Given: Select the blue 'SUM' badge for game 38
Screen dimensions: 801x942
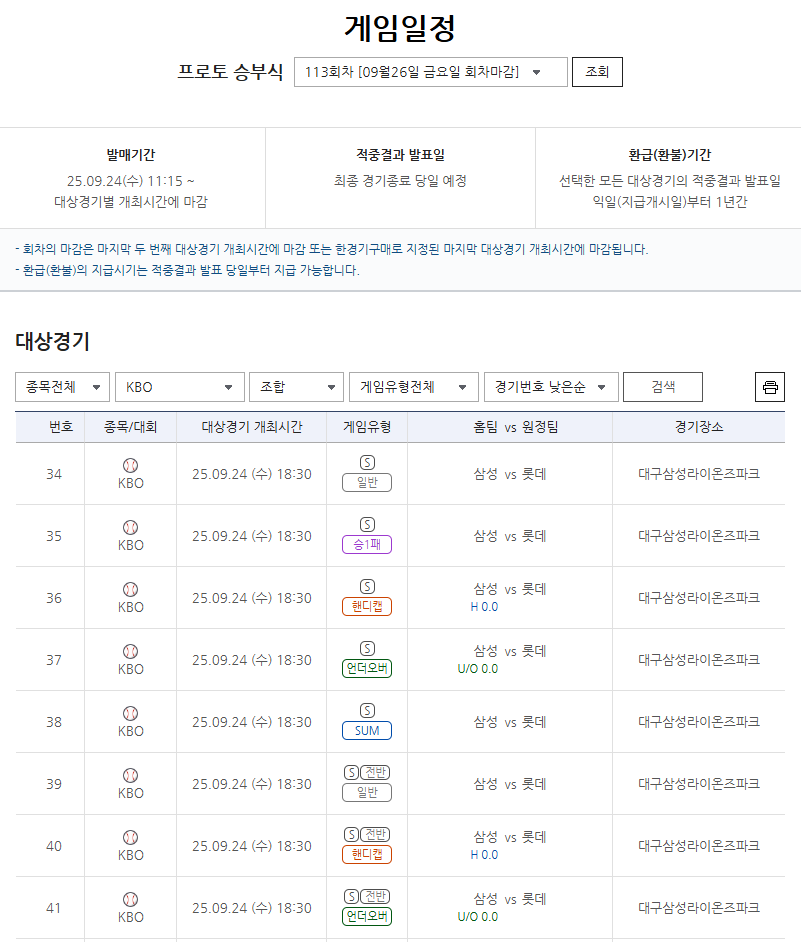Looking at the screenshot, I should point(365,730).
